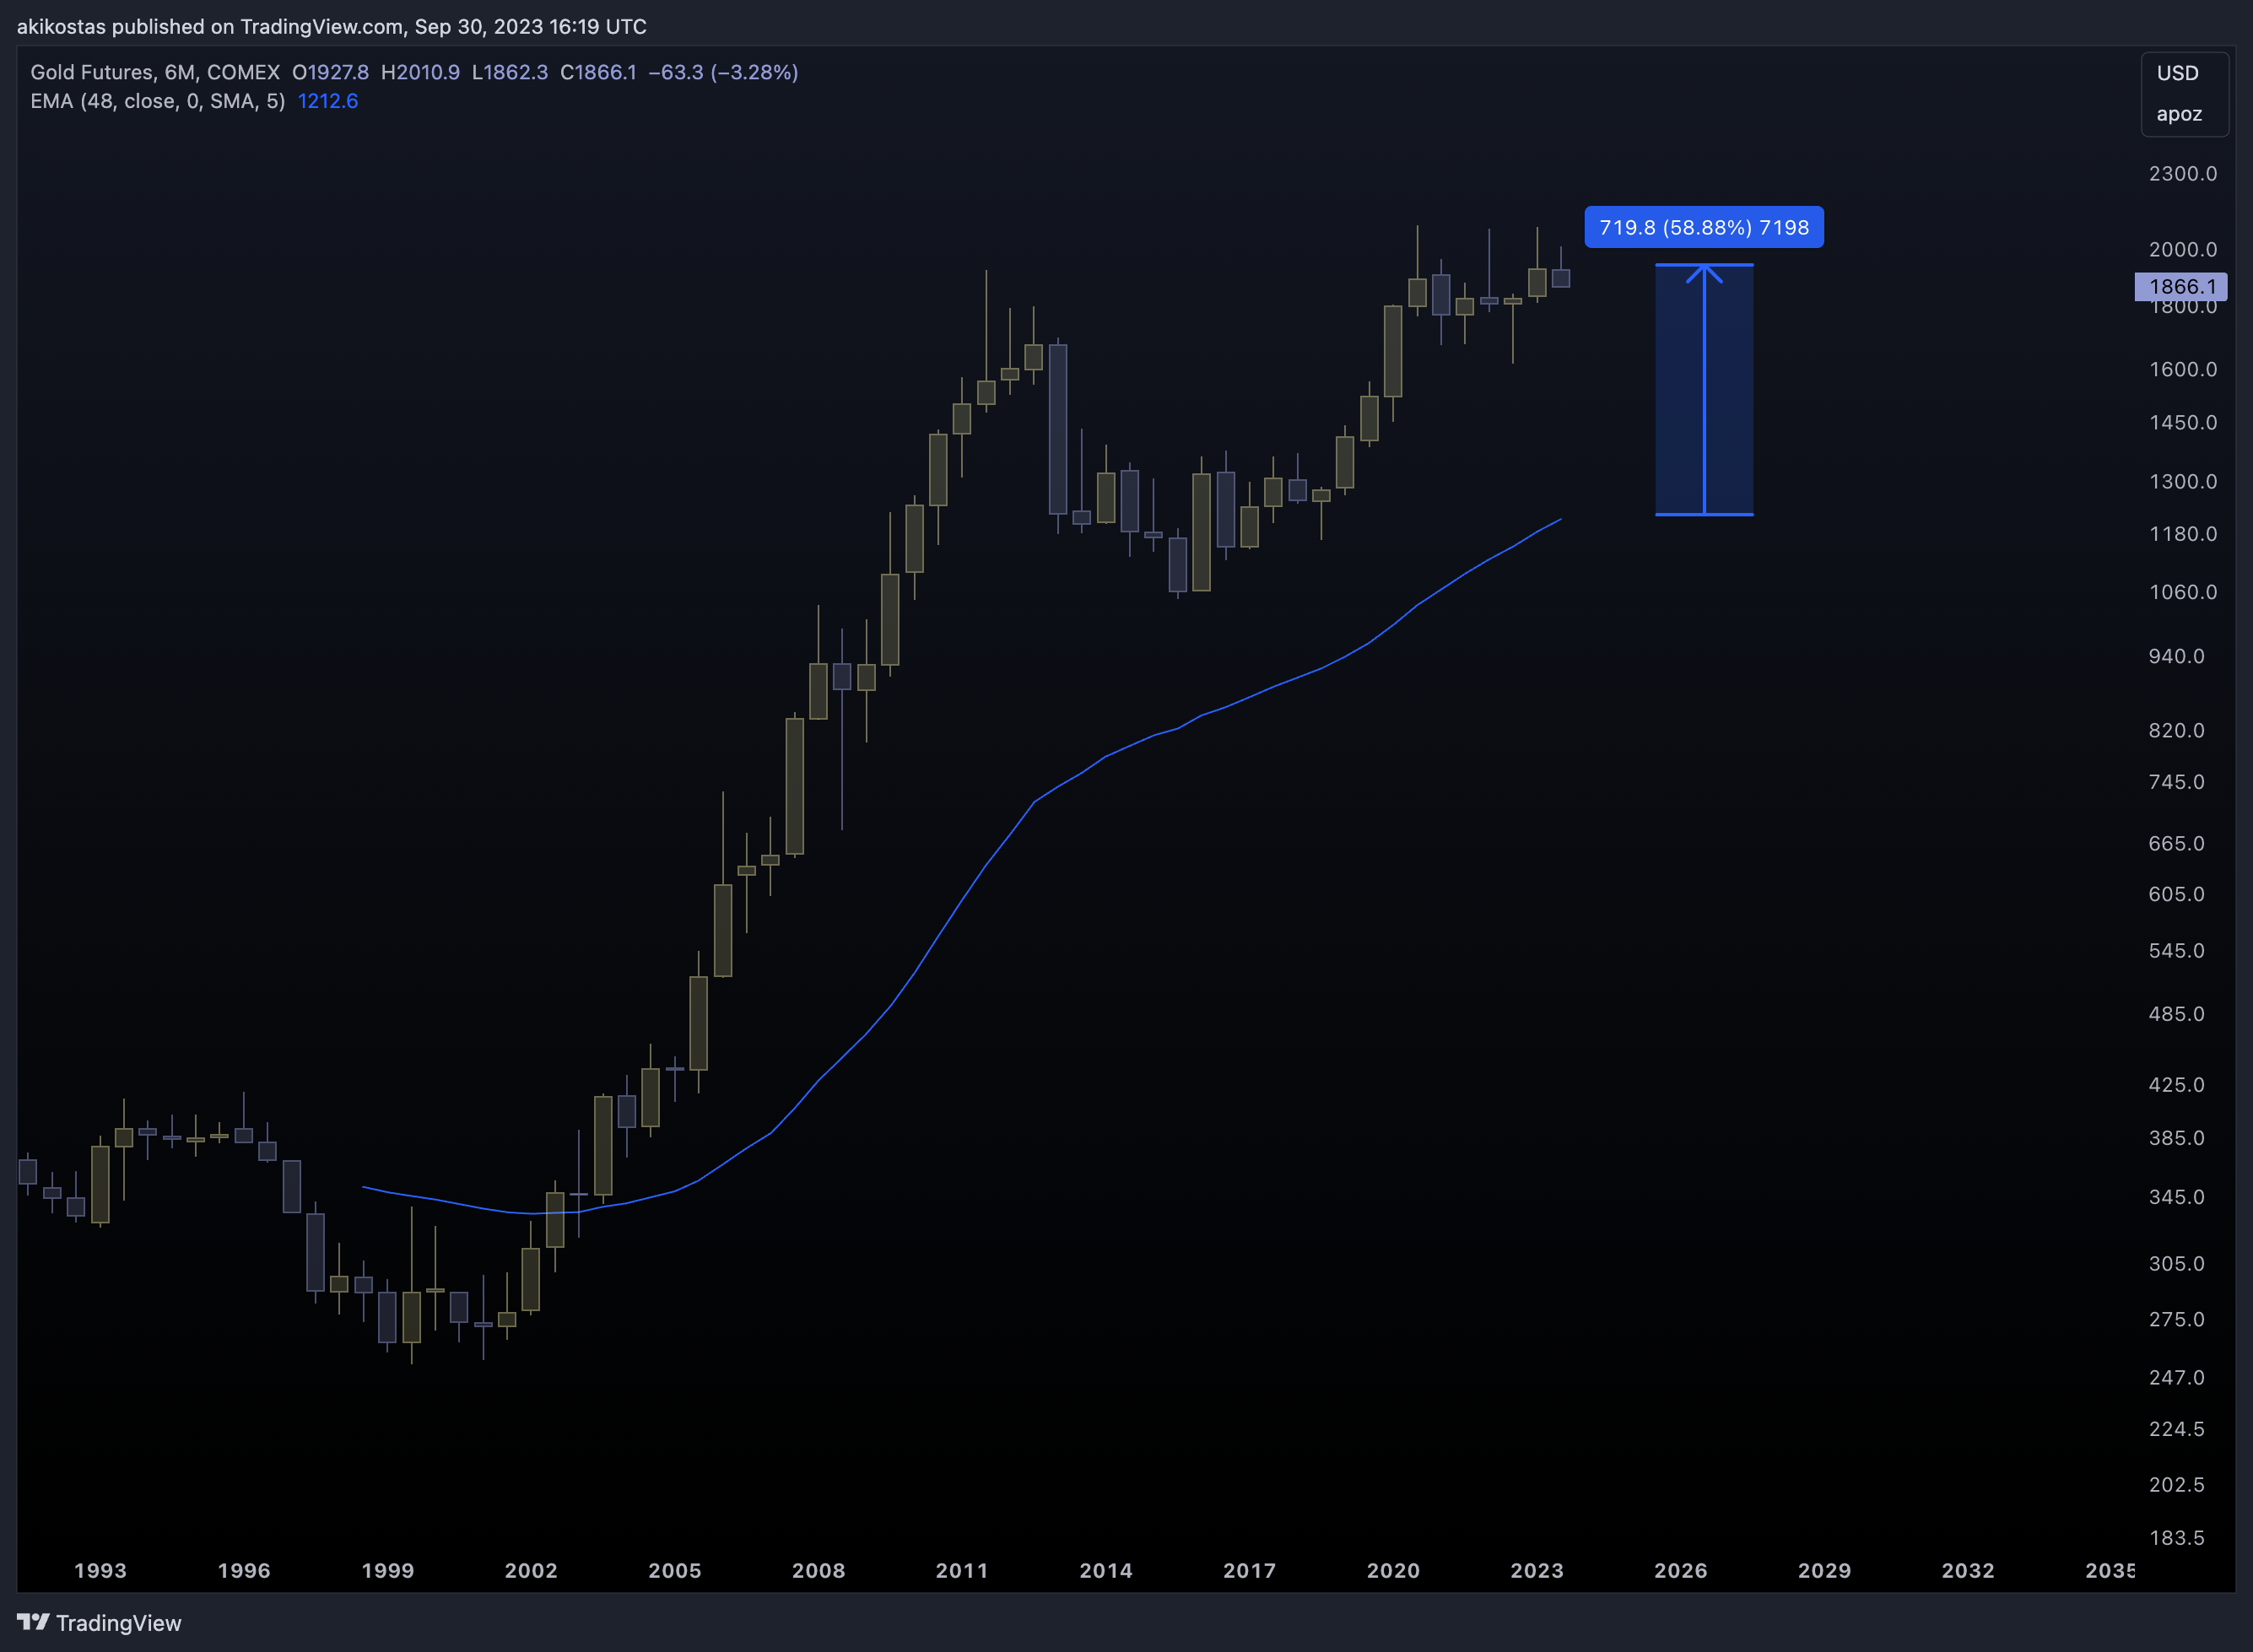Click the 345.0 price axis label
This screenshot has width=2253, height=1652.
[2177, 1197]
